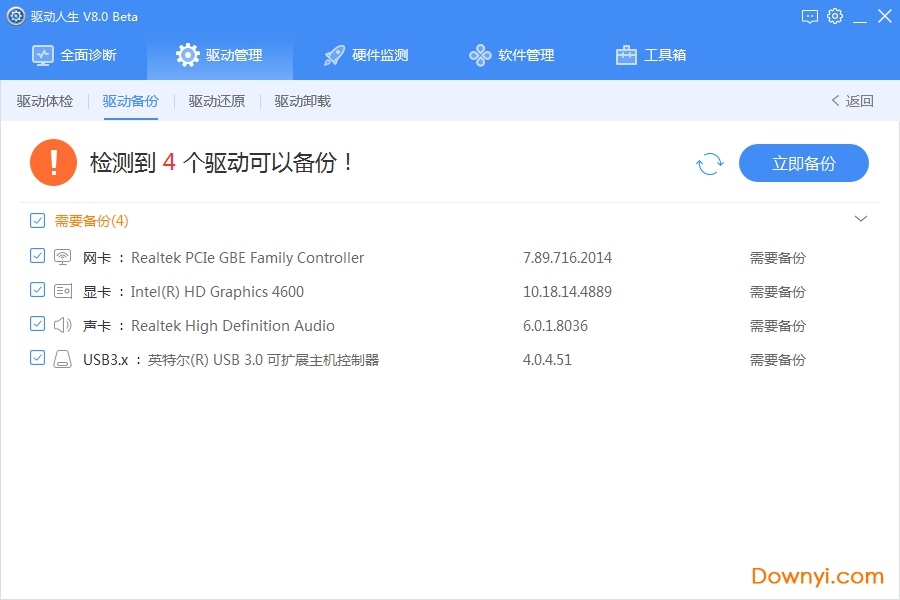Uncheck the Intel(R) HD Graphics 4600 checkbox
900x600 pixels.
click(x=37, y=291)
